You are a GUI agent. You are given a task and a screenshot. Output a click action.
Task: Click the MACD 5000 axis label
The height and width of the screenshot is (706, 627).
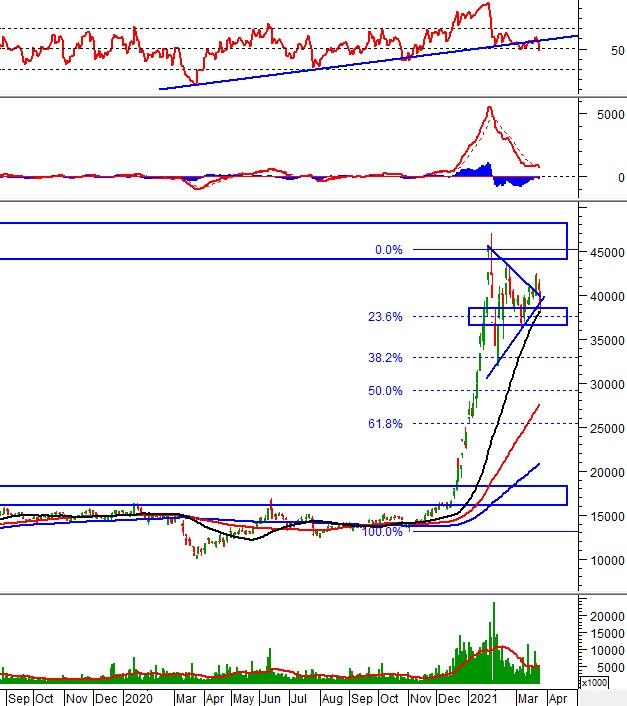click(x=611, y=115)
